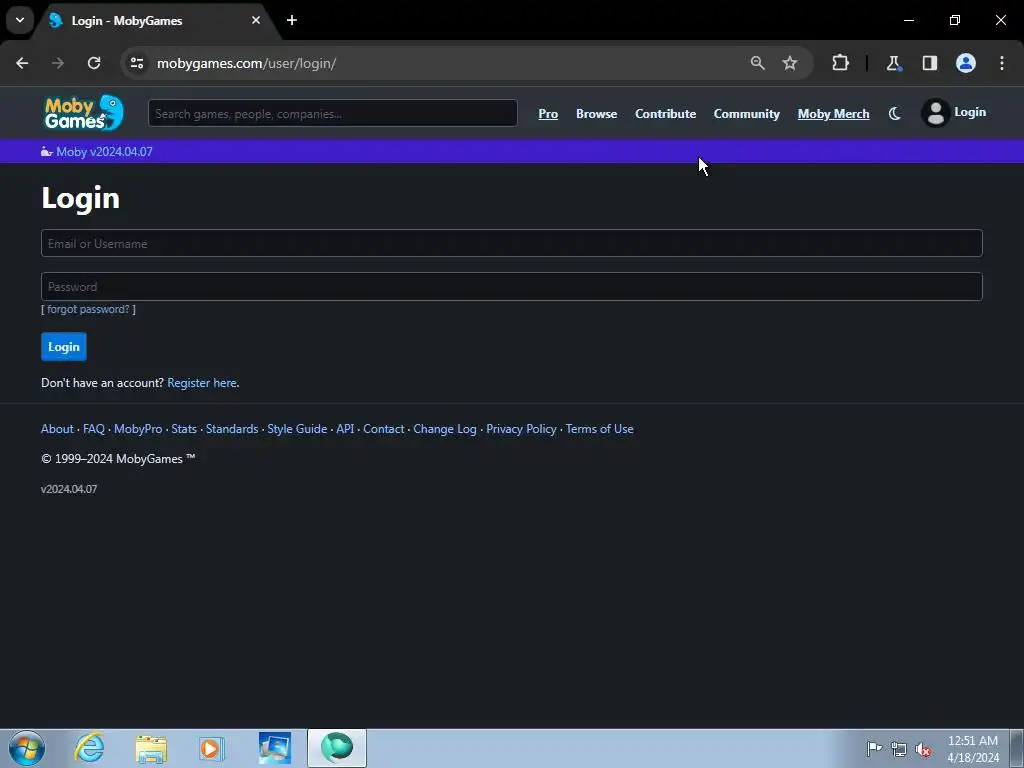
Task: Open the Change Log footer link
Action: coord(445,428)
